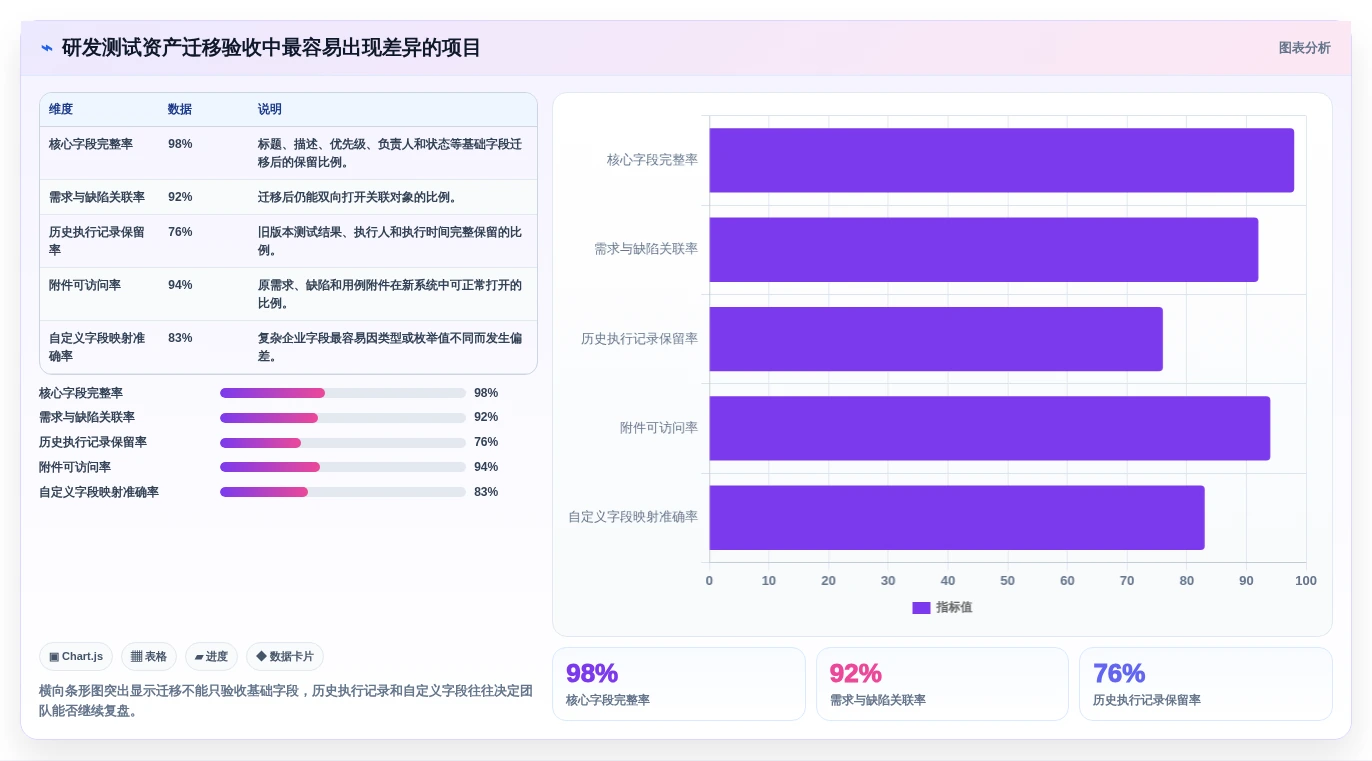The image size is (1372, 761).
Task: Click the description starting with 标题、描述、优先级
Action: pyautogui.click(x=390, y=153)
